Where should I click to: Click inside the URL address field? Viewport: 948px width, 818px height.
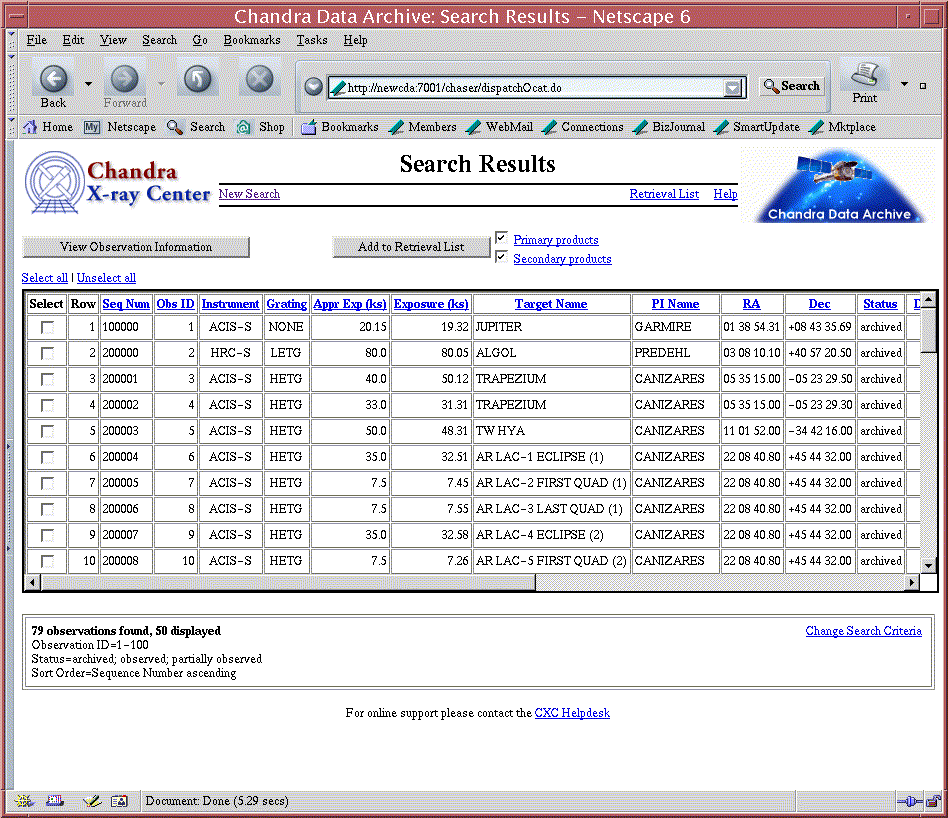[530, 88]
